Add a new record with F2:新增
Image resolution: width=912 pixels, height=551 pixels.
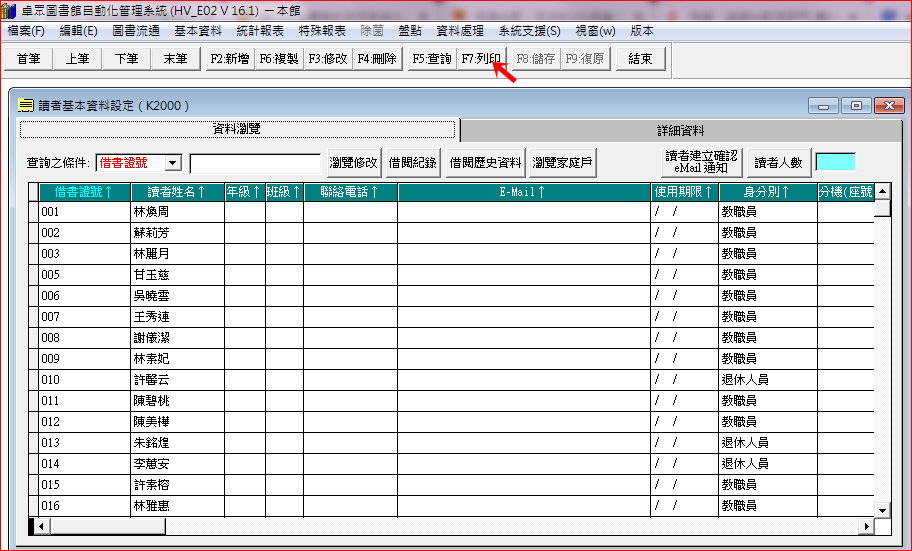[x=230, y=59]
